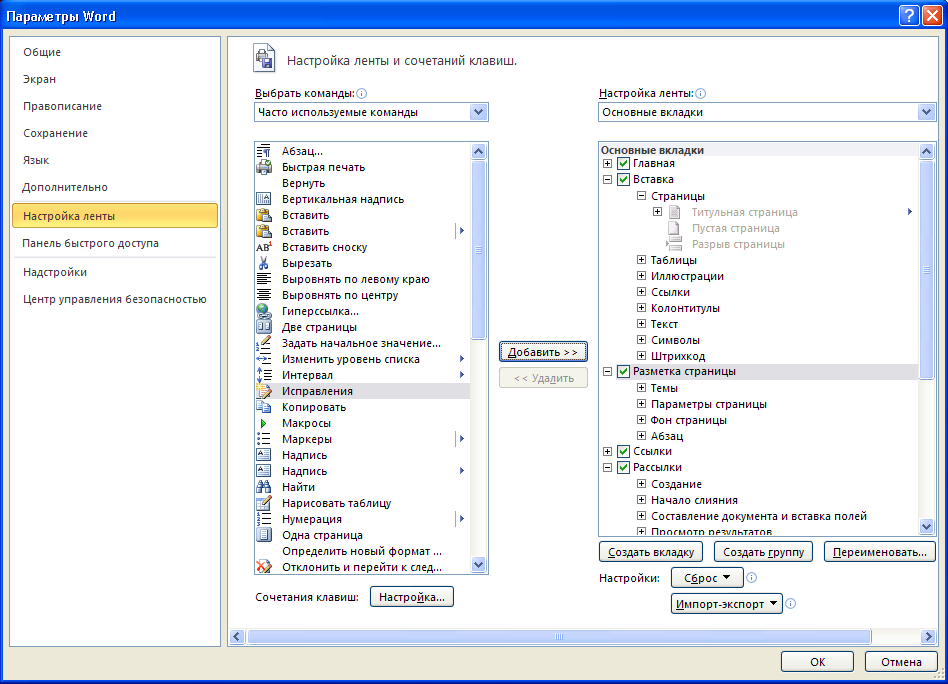
Task: Click command list scroll down arrow
Action: [478, 565]
